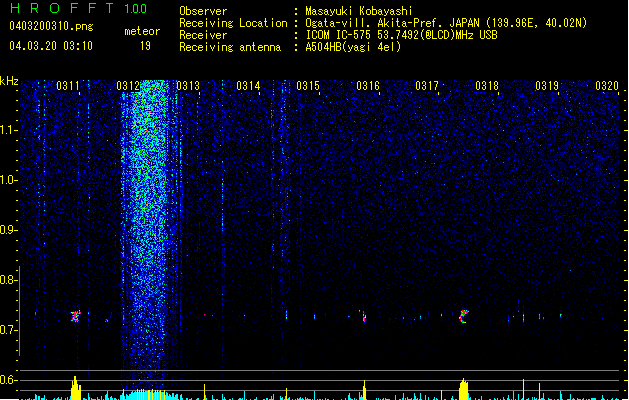629x400 pixels.
Task: Select the file name 0403200310.png
Action: pos(51,26)
